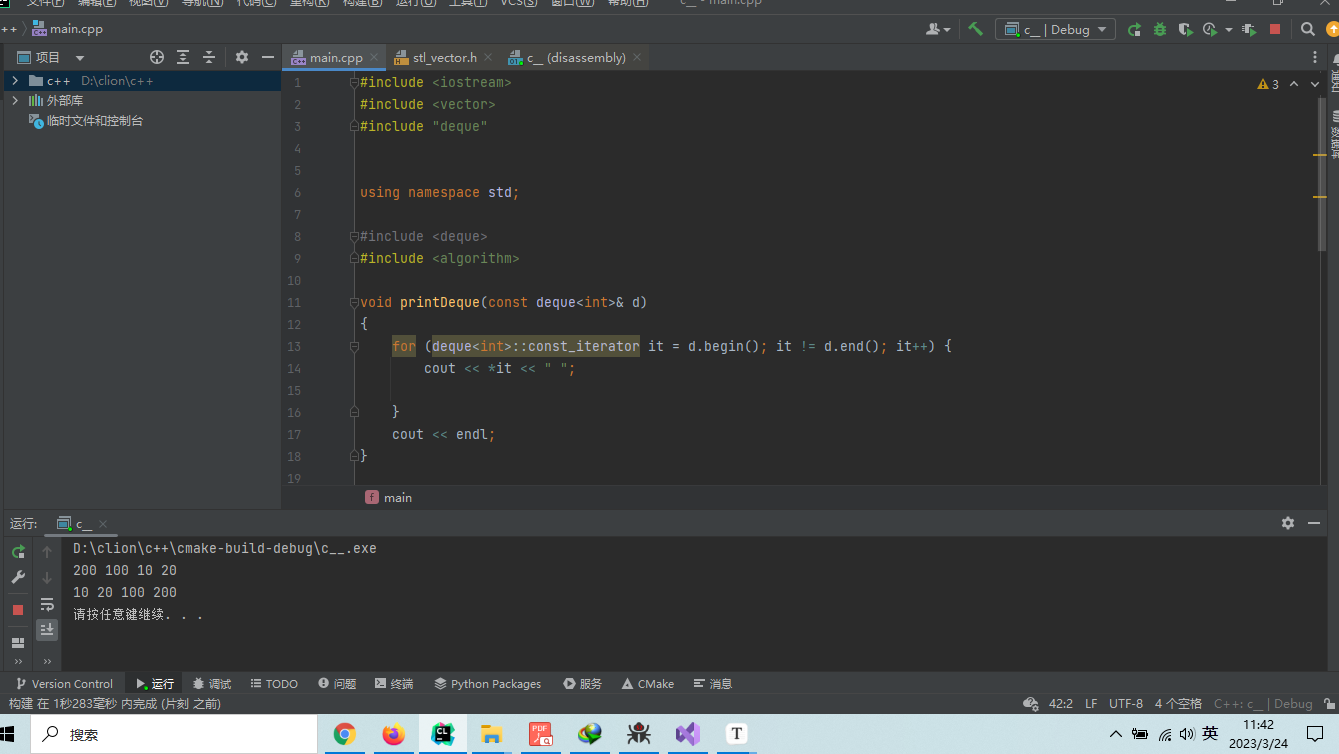Open Project panel gear options

(241, 58)
